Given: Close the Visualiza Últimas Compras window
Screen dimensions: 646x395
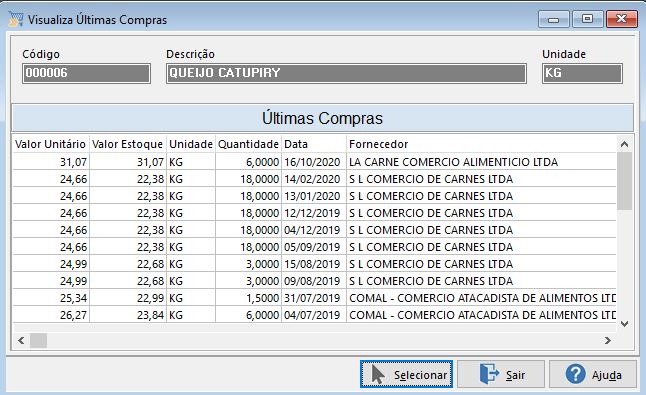Looking at the screenshot, I should 621,19.
